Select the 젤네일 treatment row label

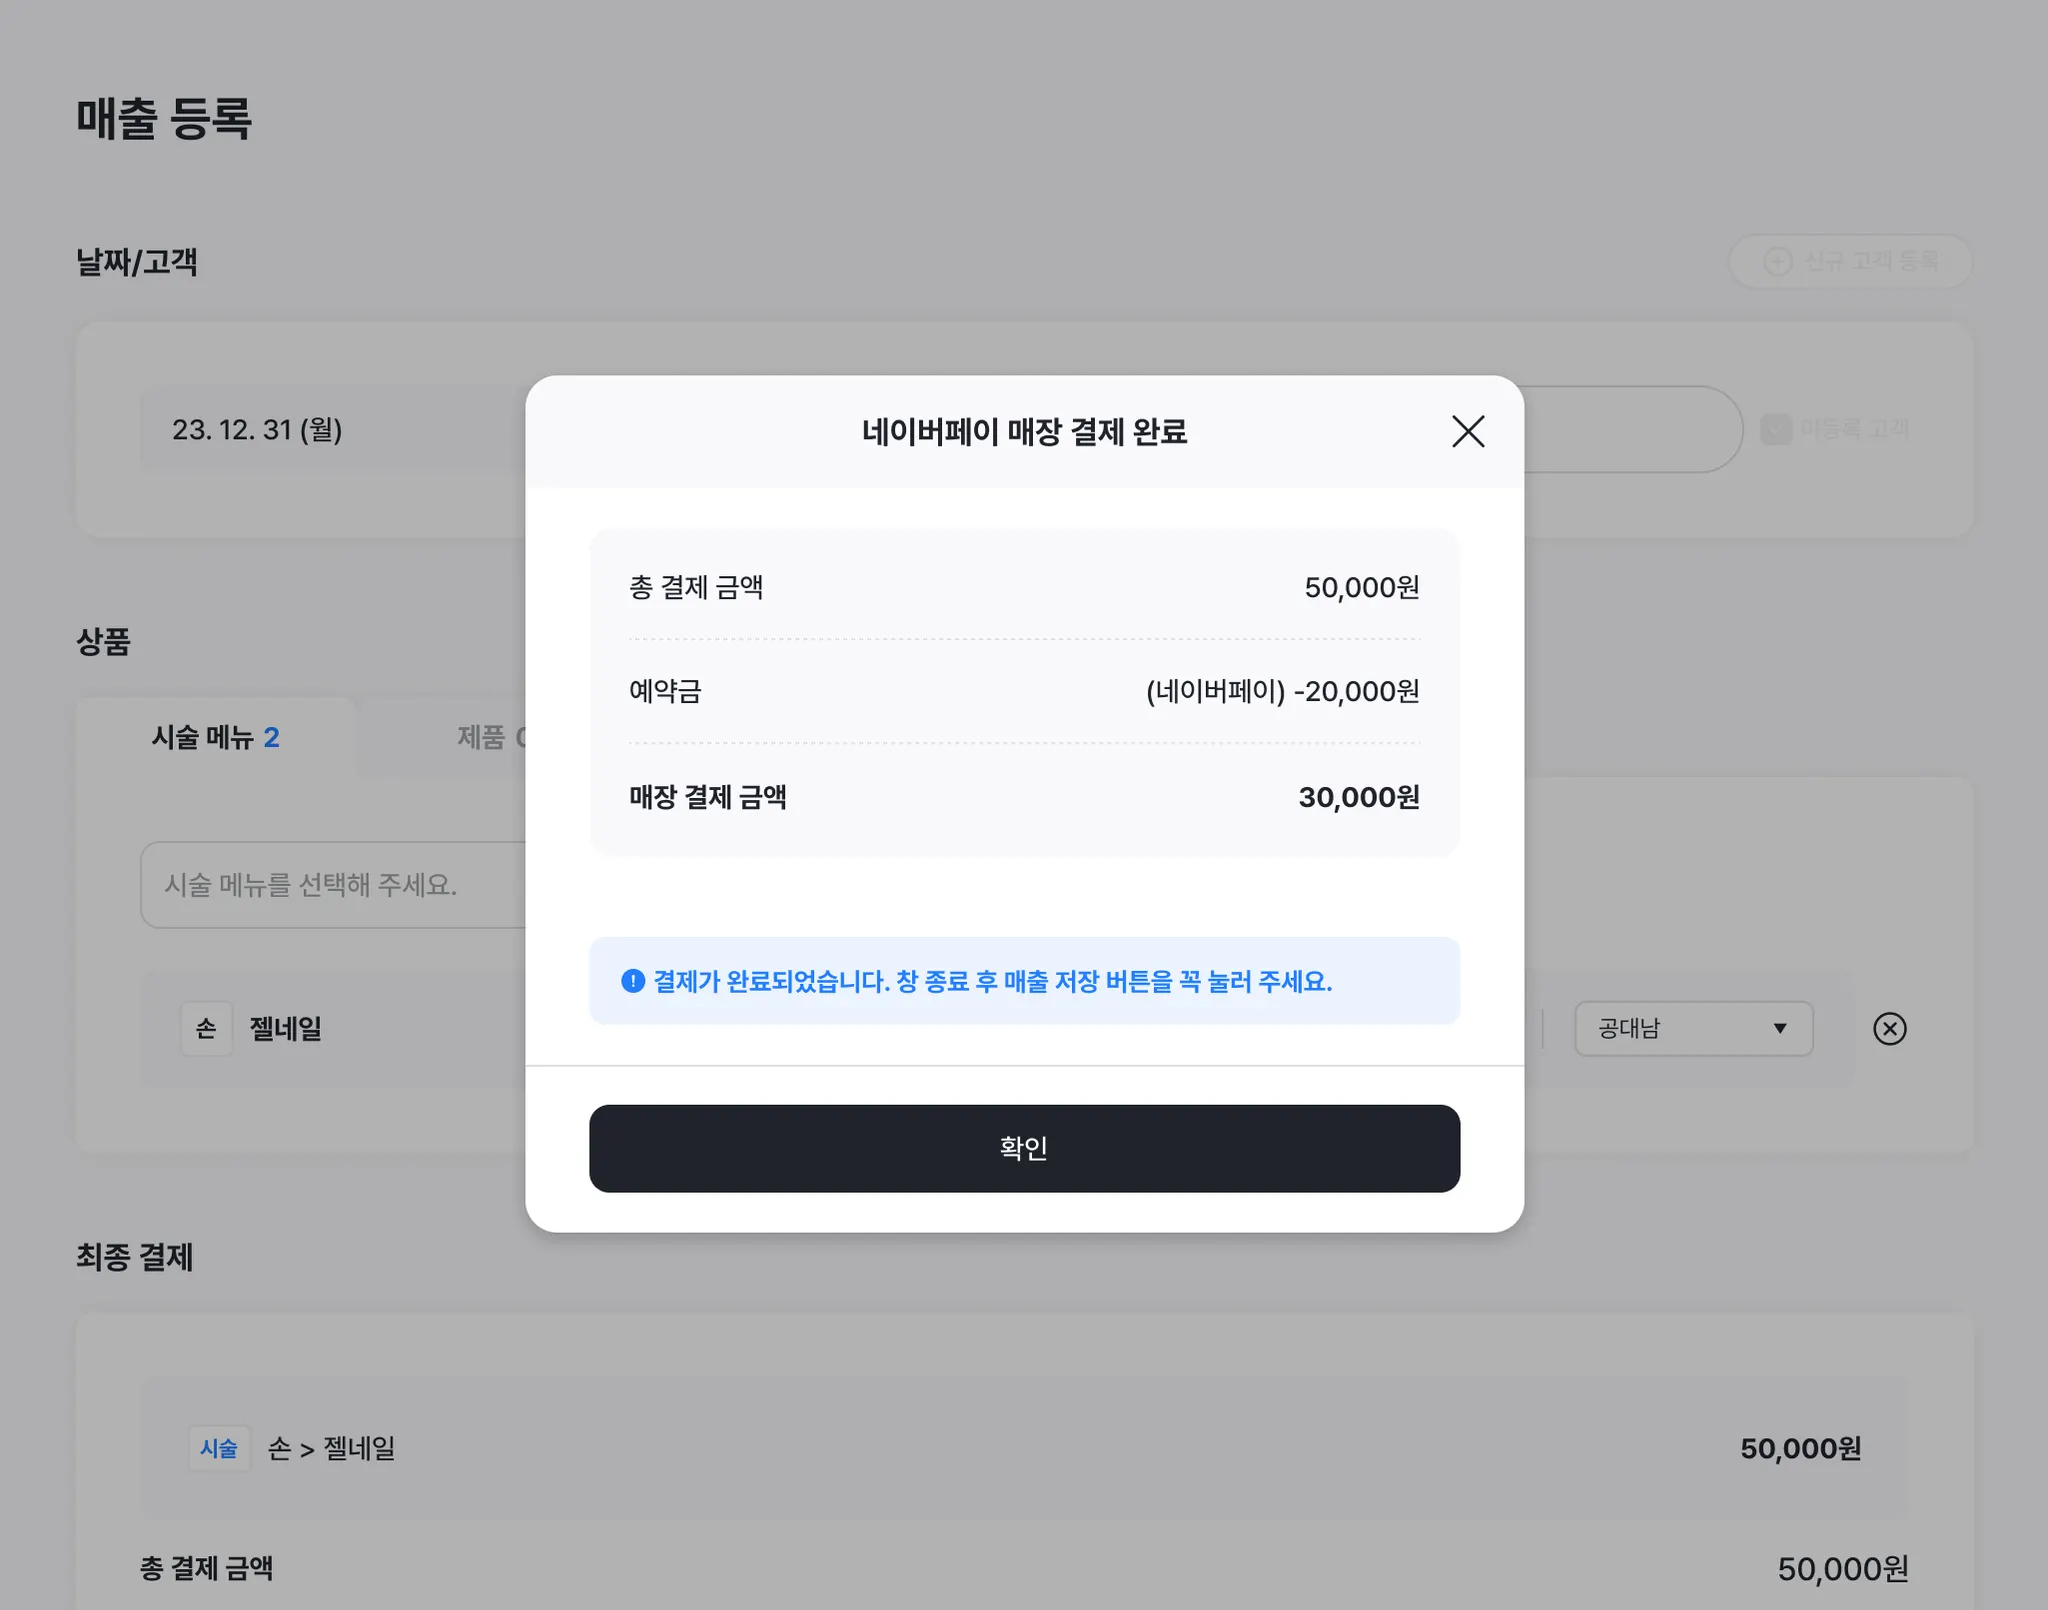[x=286, y=1028]
